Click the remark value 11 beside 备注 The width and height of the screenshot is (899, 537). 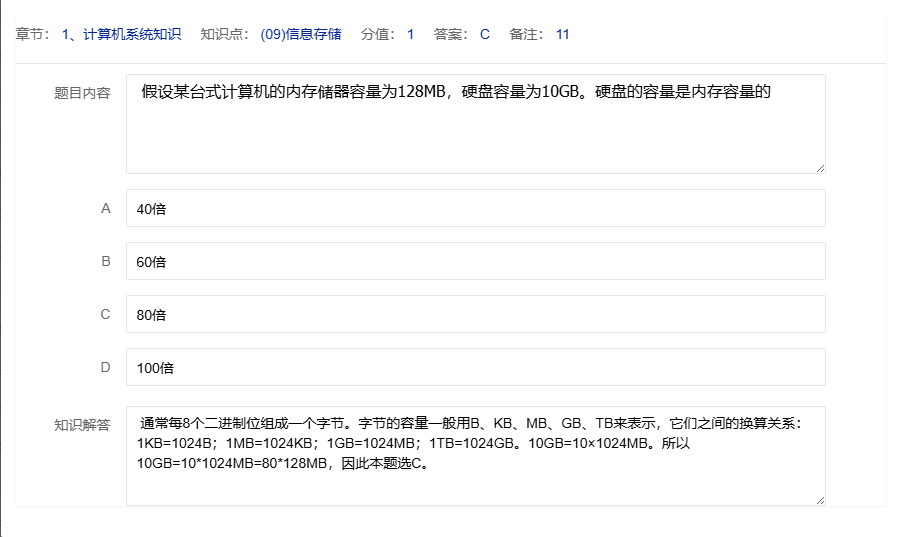(x=563, y=34)
